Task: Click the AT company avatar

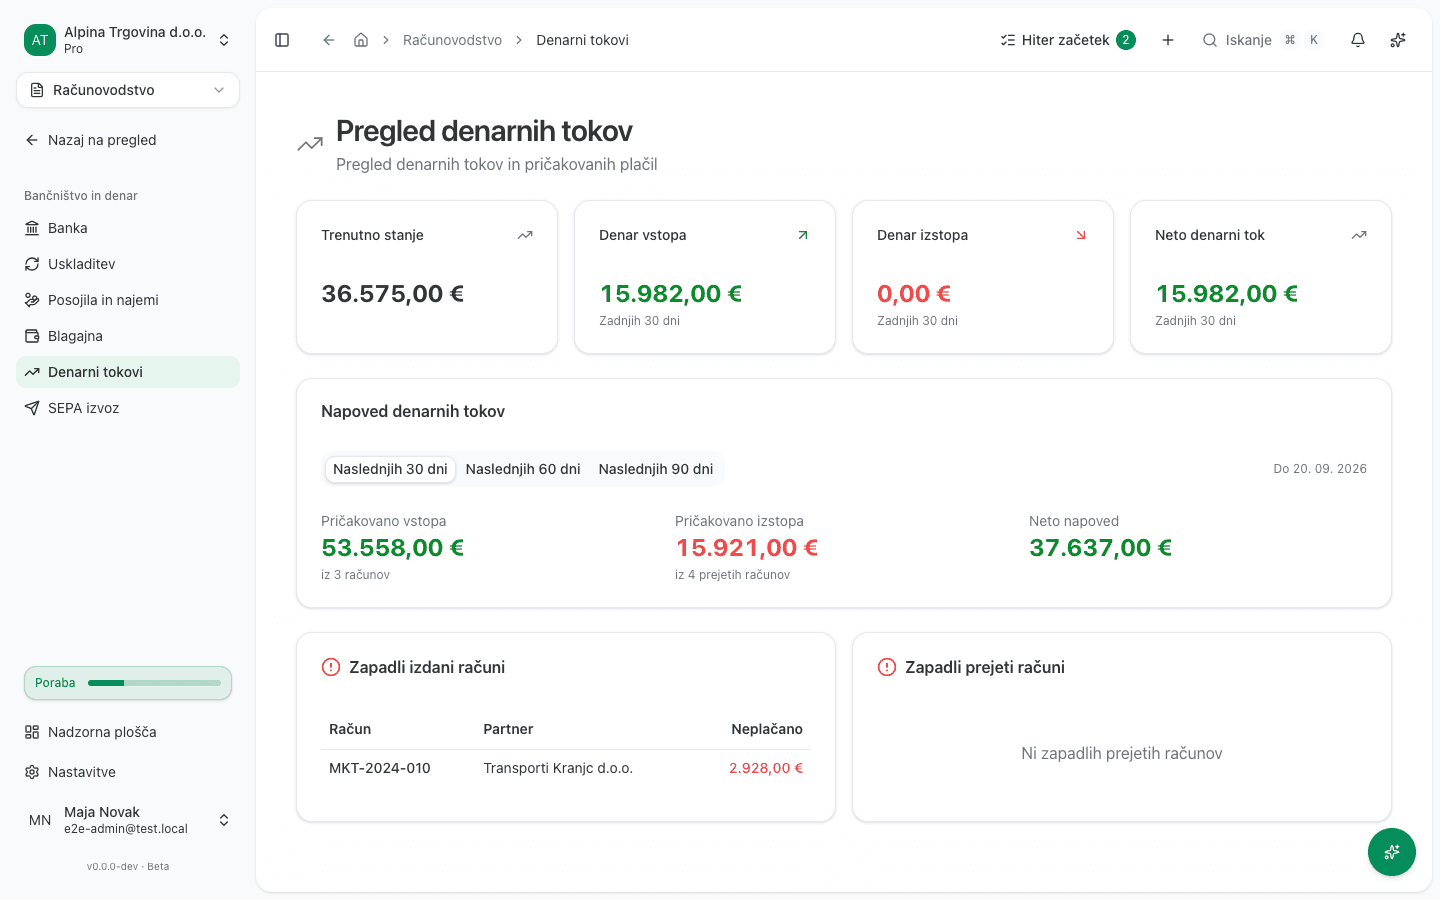Action: click(40, 40)
